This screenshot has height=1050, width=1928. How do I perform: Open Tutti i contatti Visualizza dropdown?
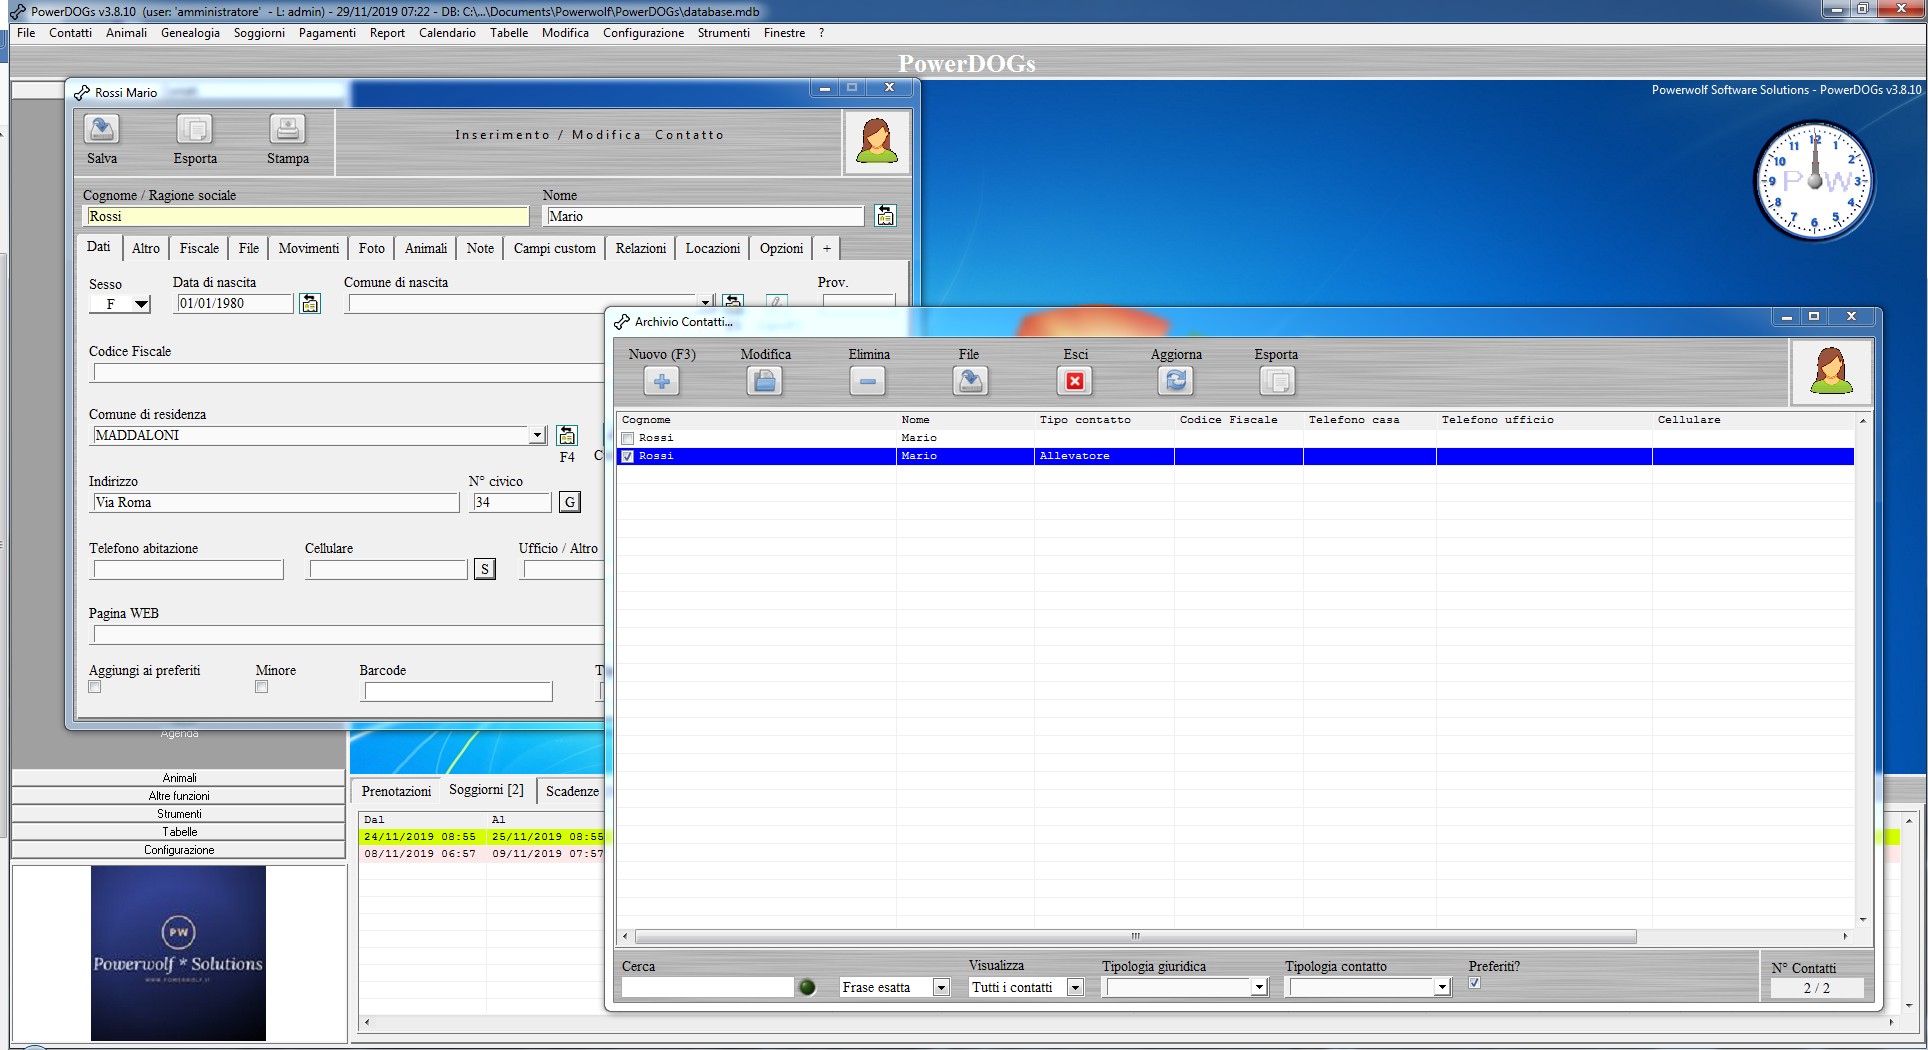point(1075,988)
